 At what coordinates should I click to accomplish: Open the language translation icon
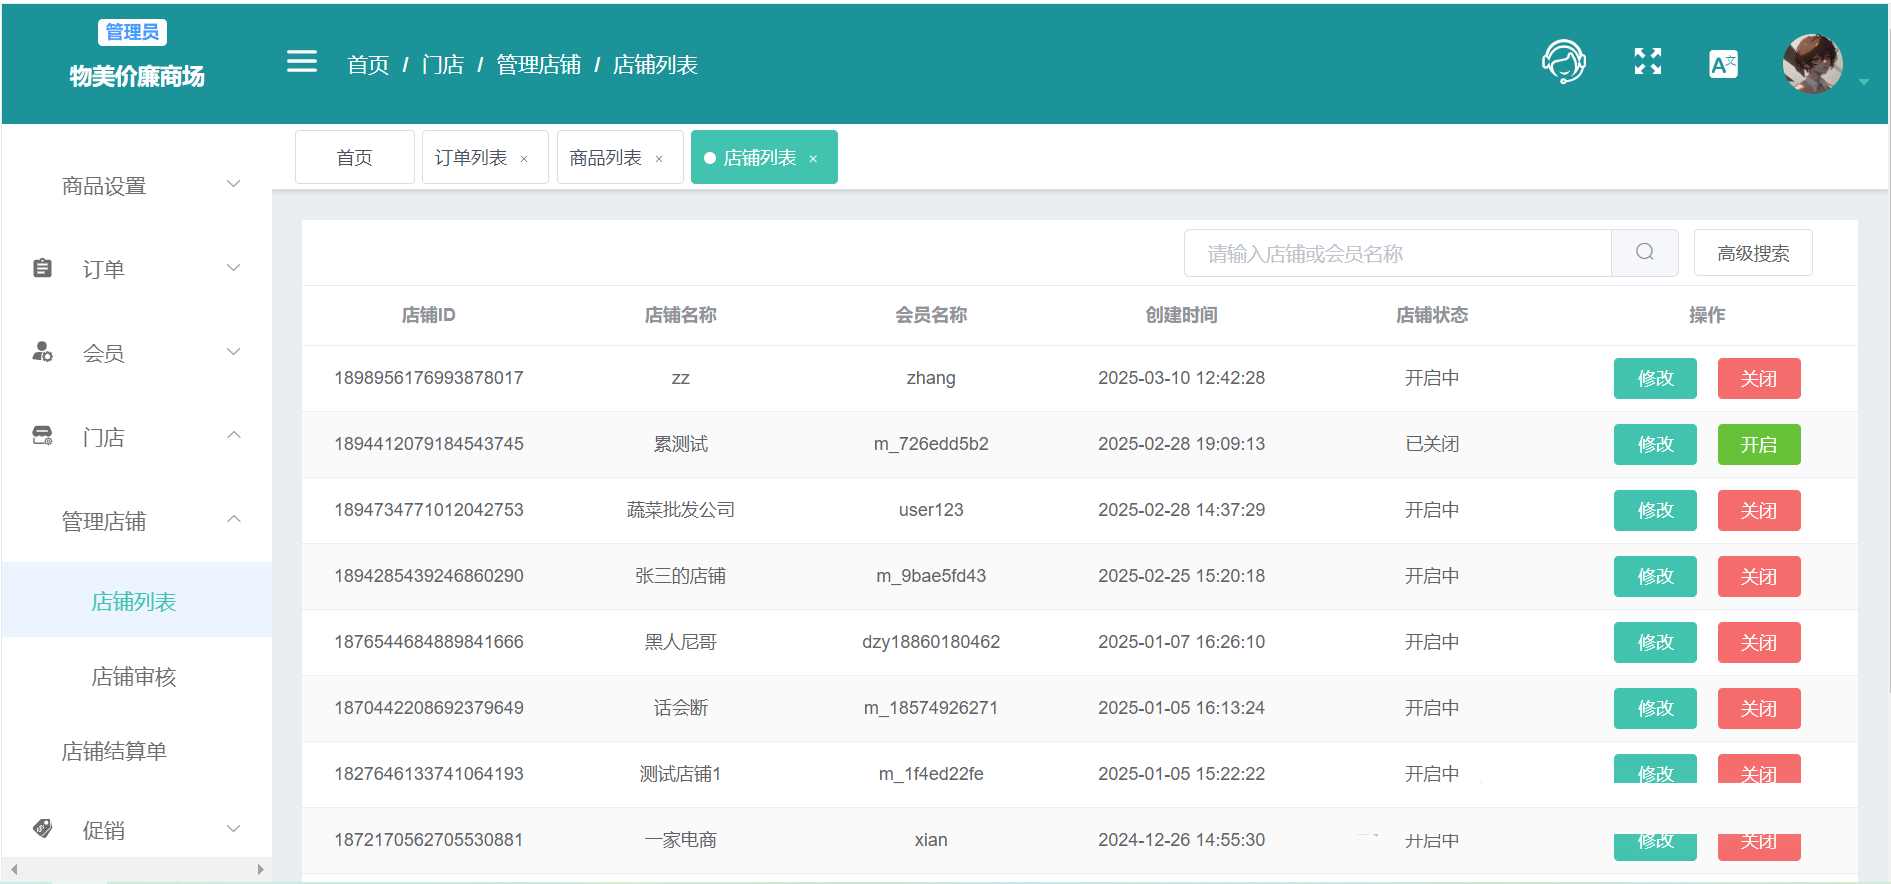pos(1723,65)
